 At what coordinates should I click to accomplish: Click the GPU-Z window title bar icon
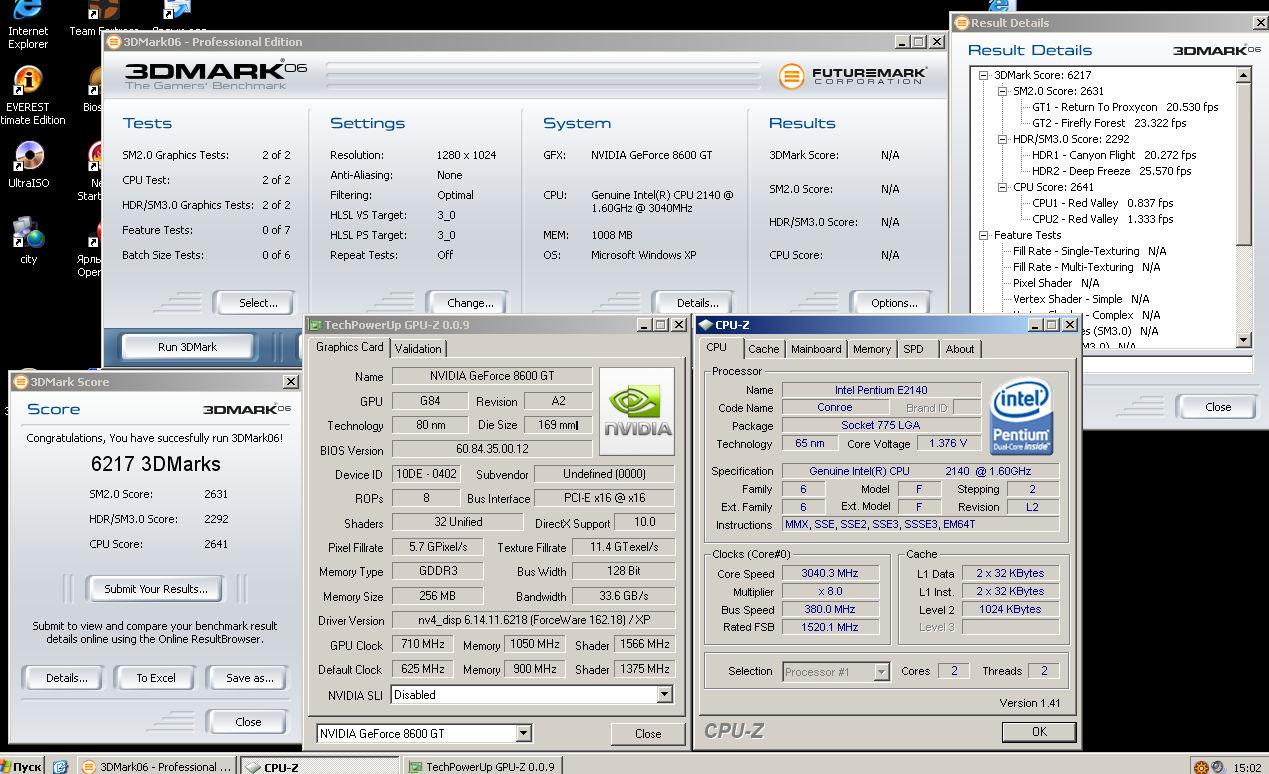point(315,325)
